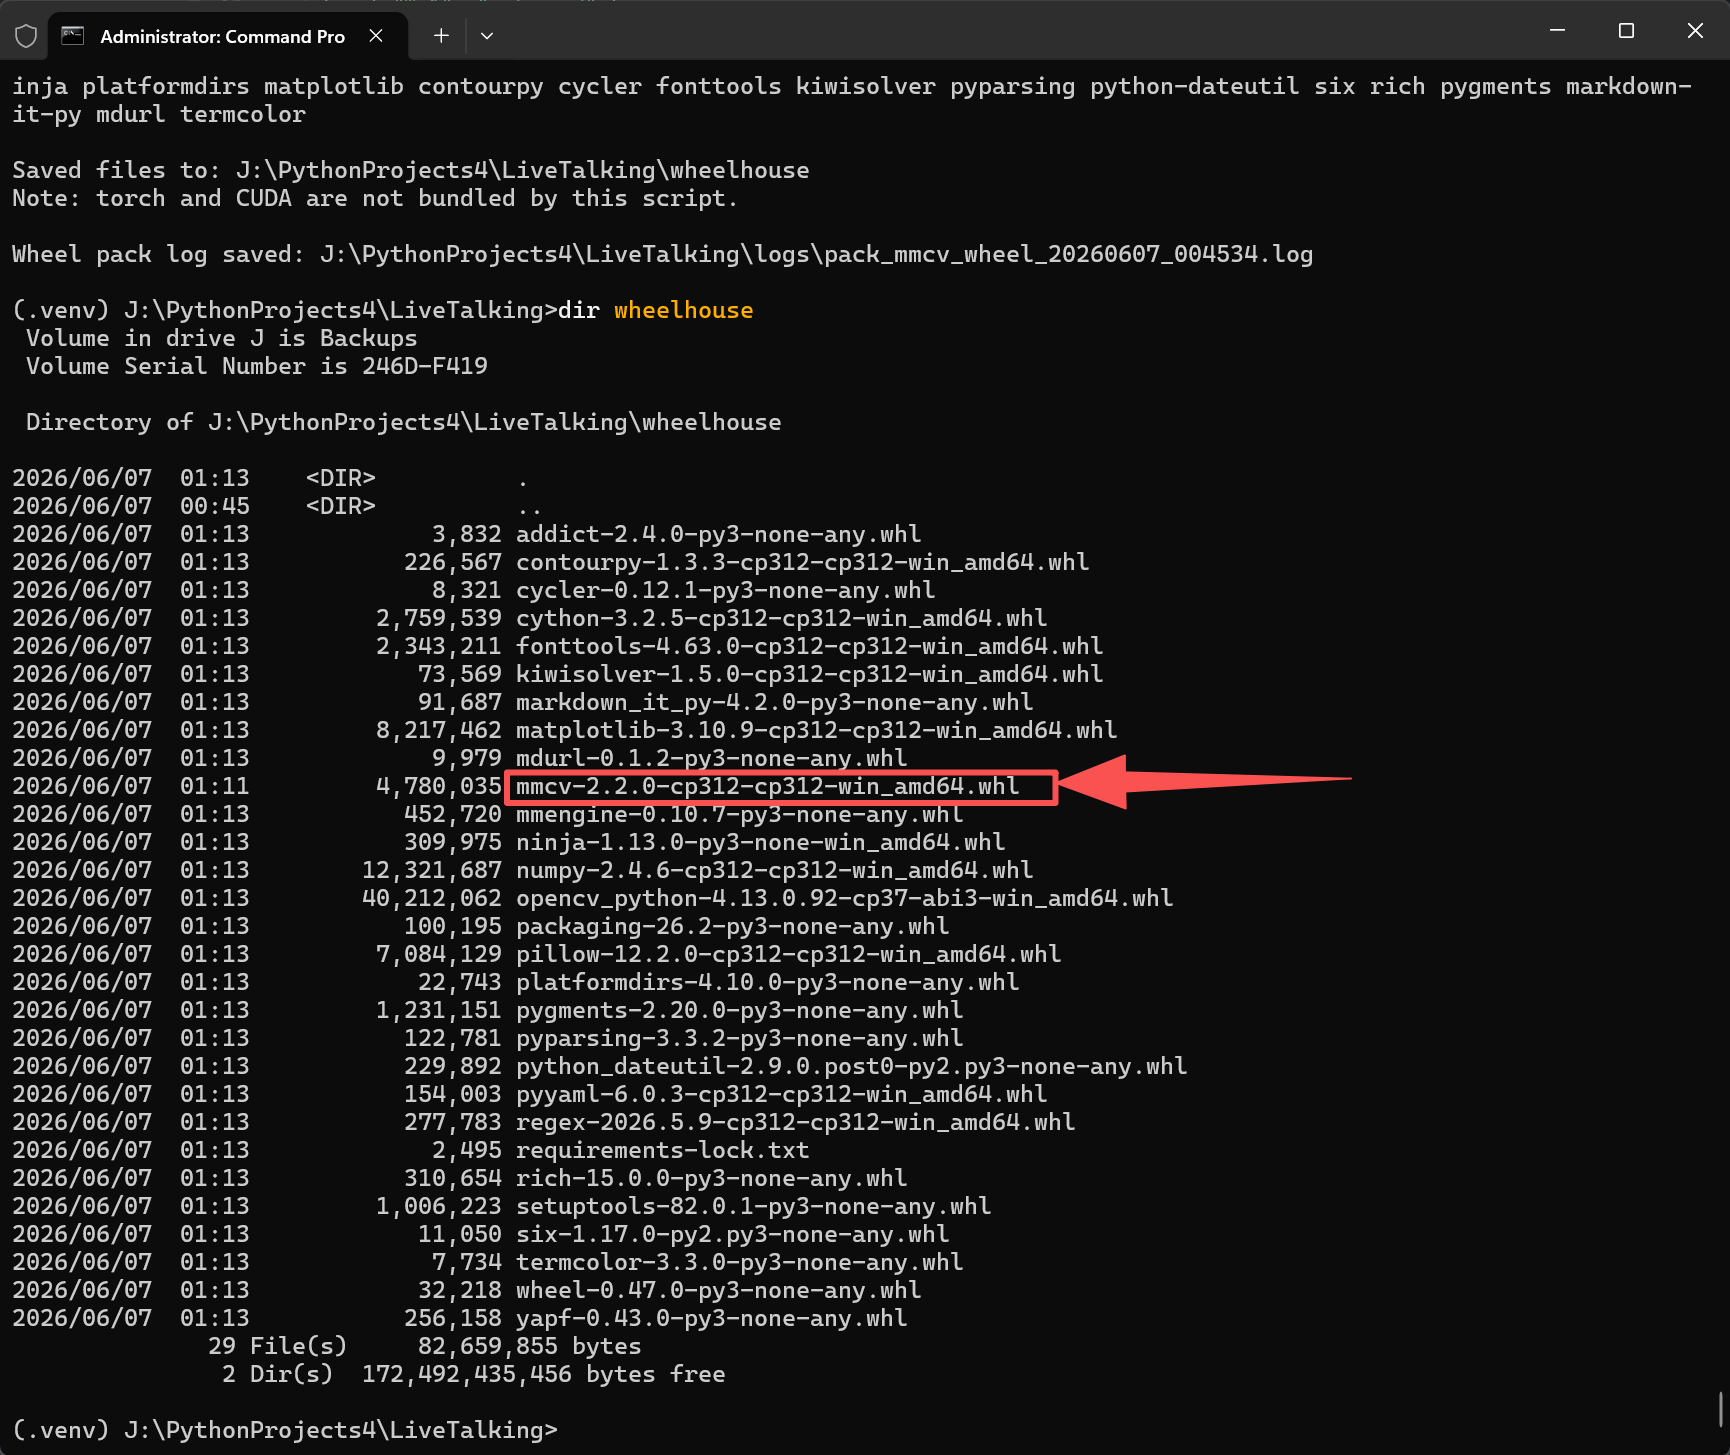This screenshot has height=1455, width=1730.
Task: Click the python_dateutil-2.9.0.post0 wheel file name
Action: tap(852, 1066)
